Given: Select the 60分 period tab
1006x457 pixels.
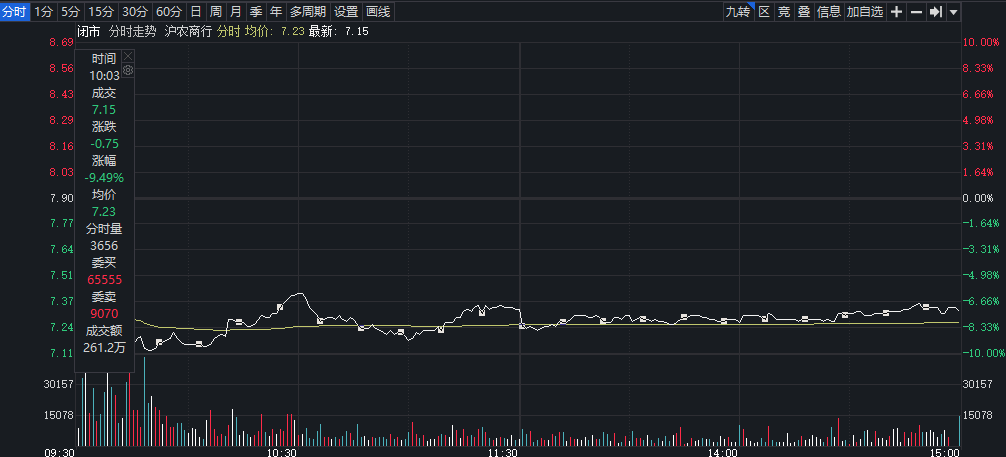Looking at the screenshot, I should [x=169, y=12].
